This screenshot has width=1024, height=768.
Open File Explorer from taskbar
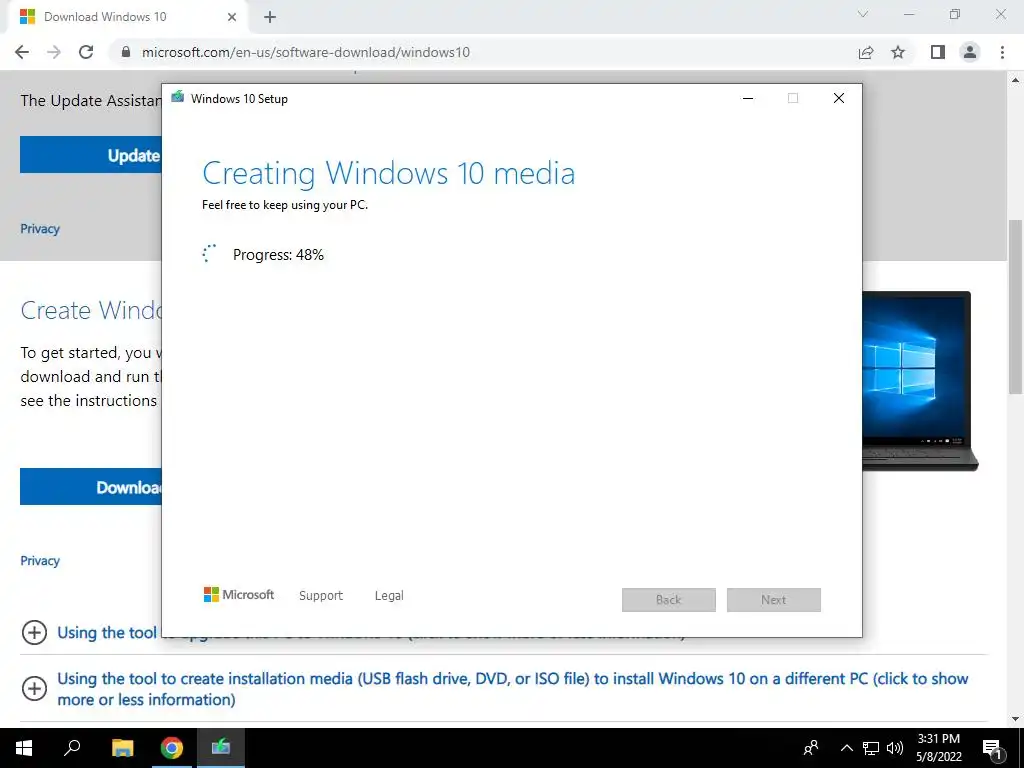click(122, 748)
